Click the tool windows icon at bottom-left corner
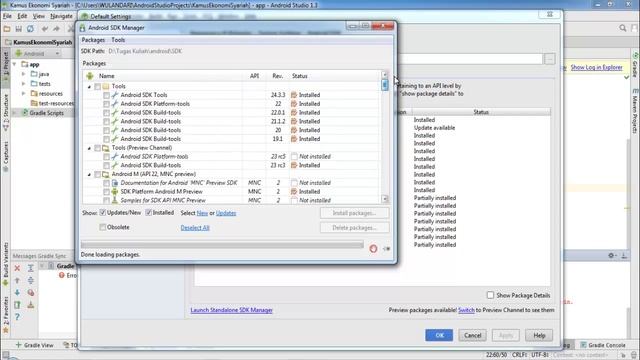Viewport: 640px width, 360px height. 5,355
